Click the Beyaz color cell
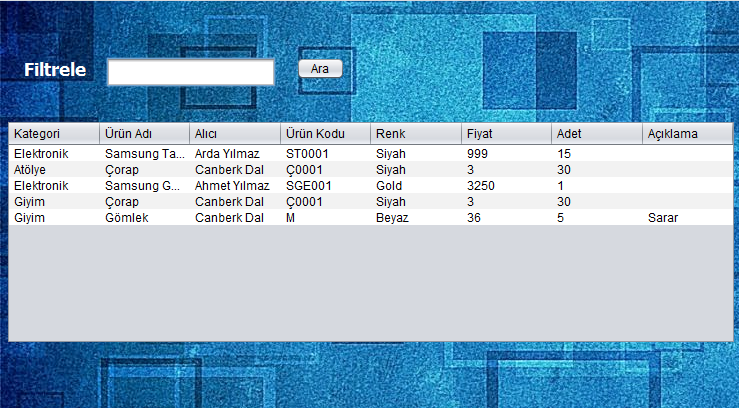 tap(392, 218)
